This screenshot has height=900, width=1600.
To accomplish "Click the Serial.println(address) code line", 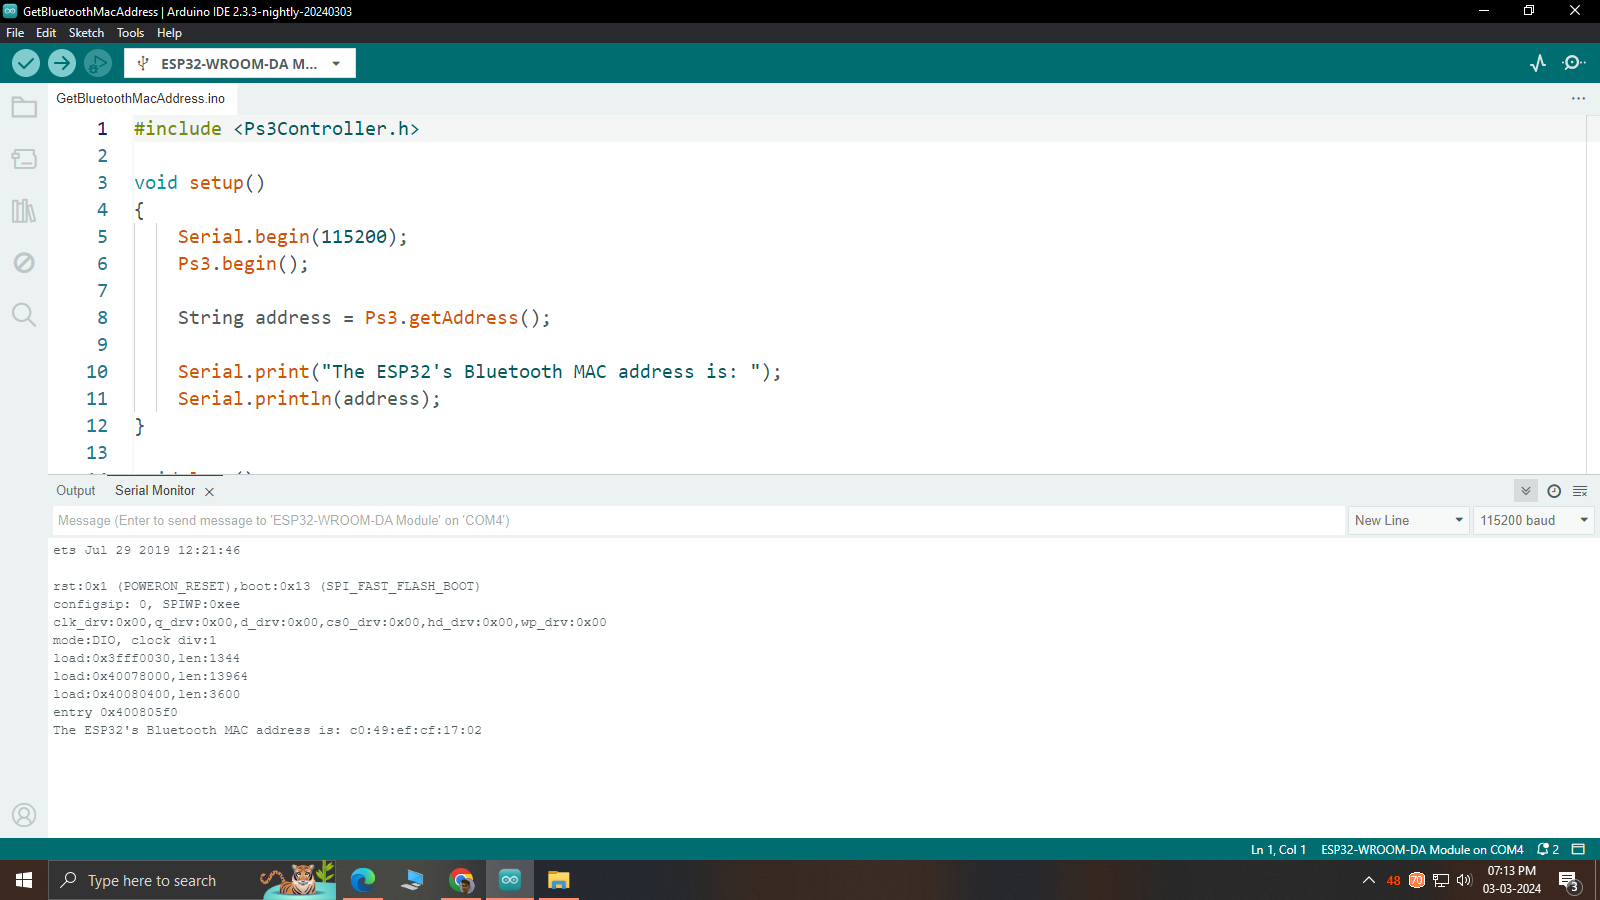I will coord(309,399).
